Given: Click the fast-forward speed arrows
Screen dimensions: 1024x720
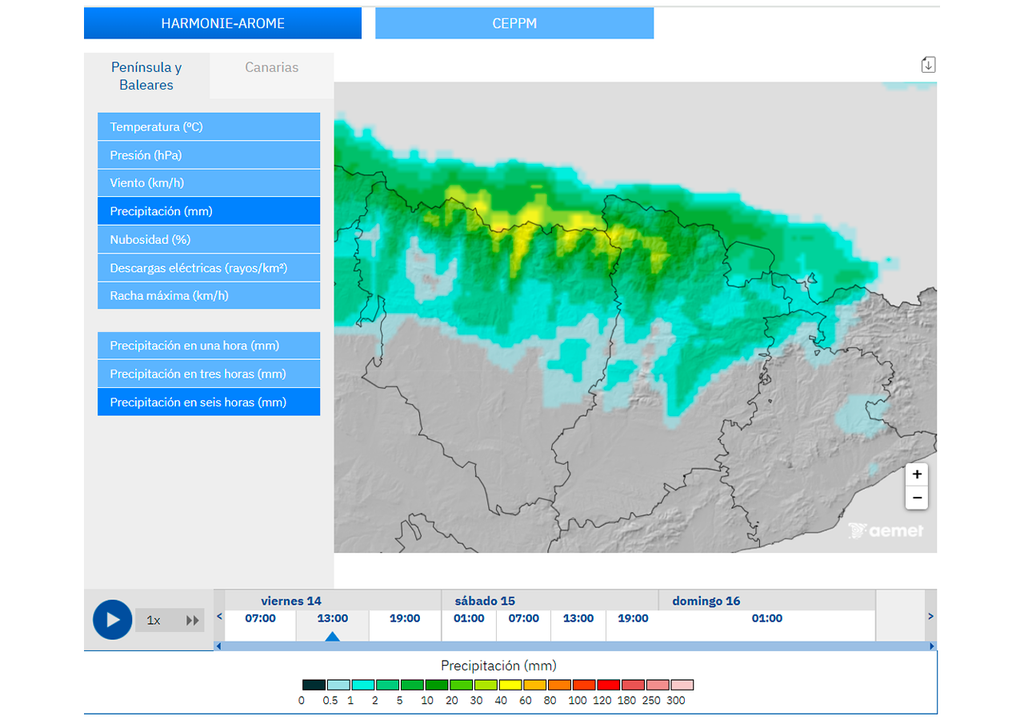Looking at the screenshot, I should point(192,620).
